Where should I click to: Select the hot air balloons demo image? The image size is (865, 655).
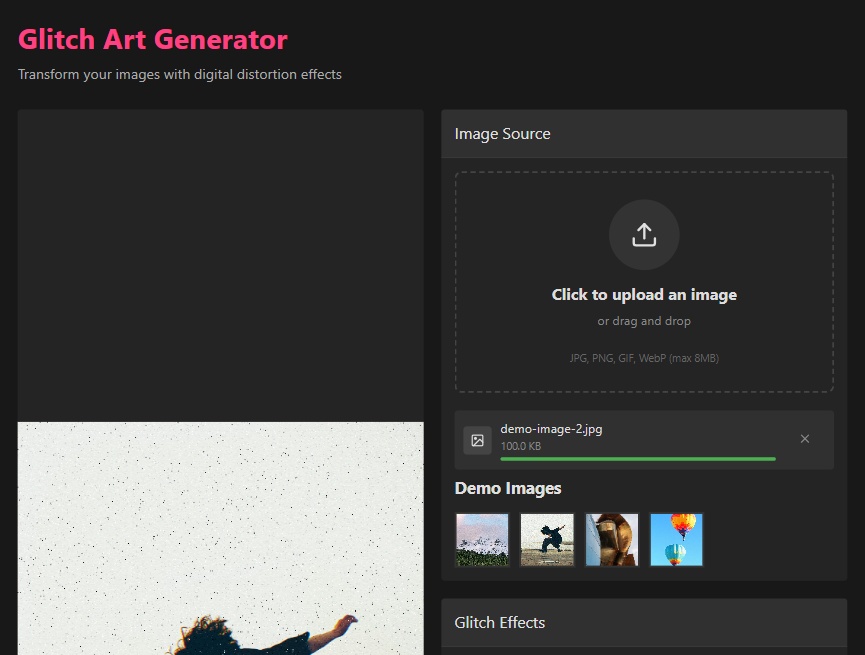(x=676, y=540)
